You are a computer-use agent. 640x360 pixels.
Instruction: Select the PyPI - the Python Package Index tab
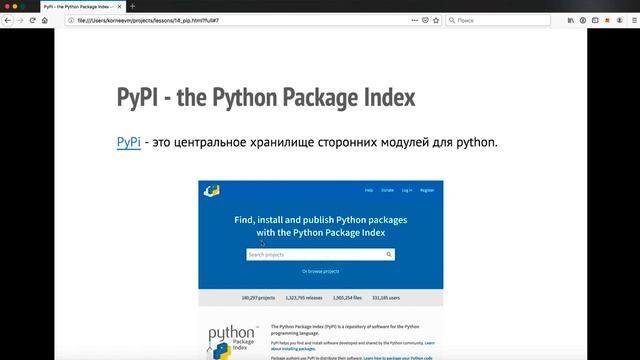coord(83,7)
